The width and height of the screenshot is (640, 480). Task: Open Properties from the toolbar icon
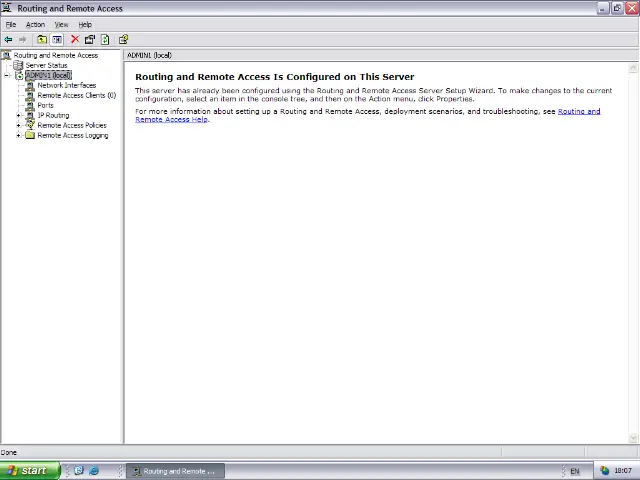pos(89,39)
